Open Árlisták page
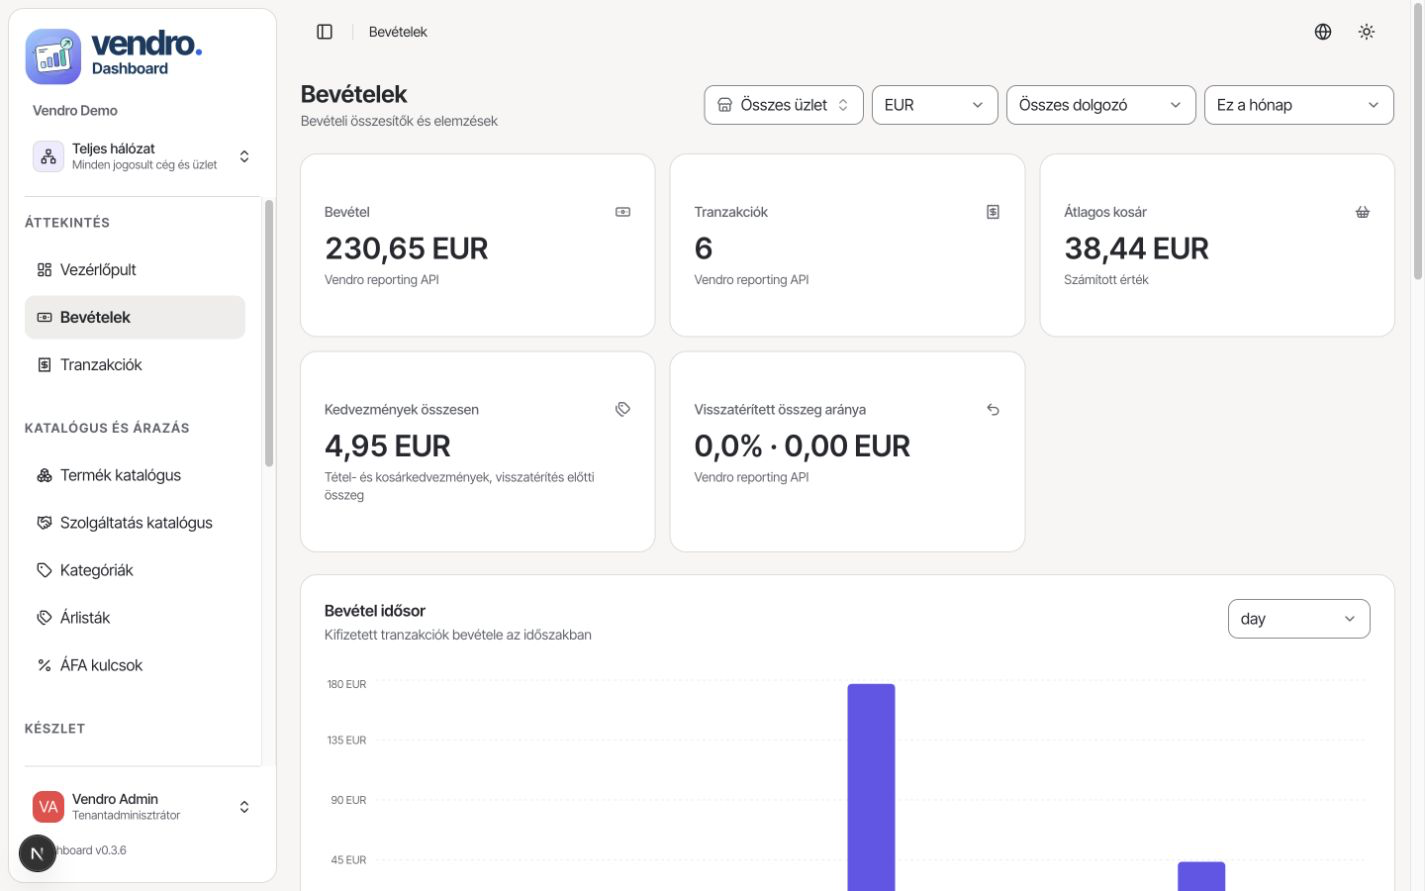 pyautogui.click(x=135, y=618)
